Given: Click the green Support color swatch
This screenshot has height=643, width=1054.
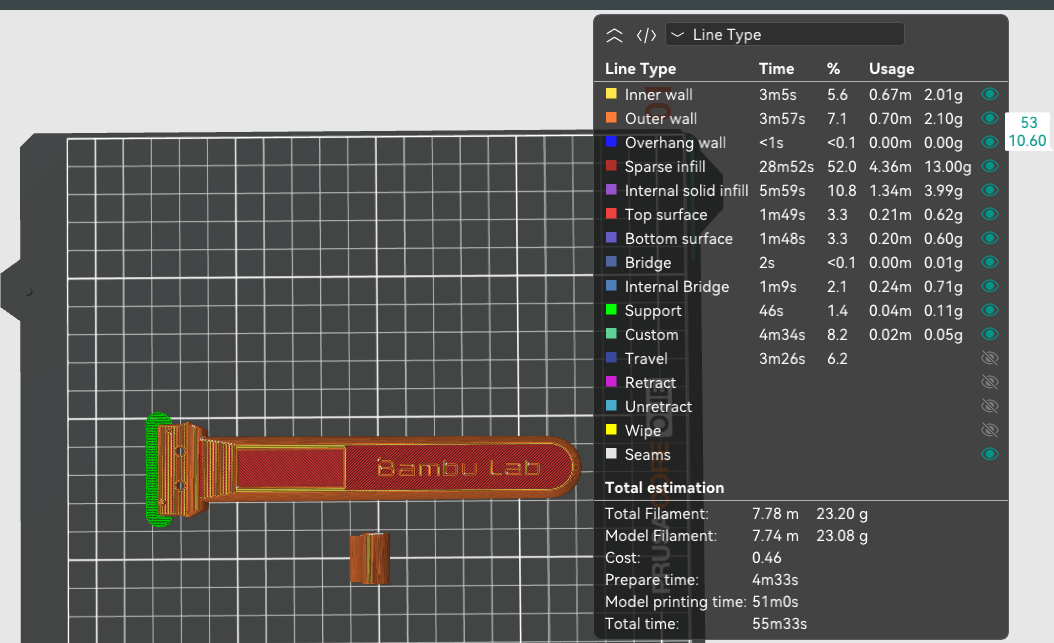Looking at the screenshot, I should pyautogui.click(x=611, y=310).
